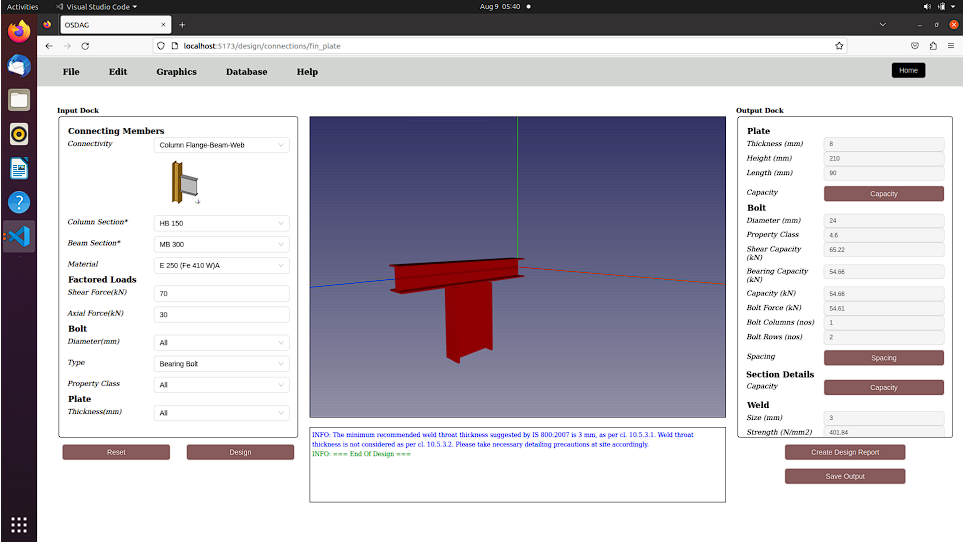Open Firefox from the Ubuntu dock

(18, 31)
